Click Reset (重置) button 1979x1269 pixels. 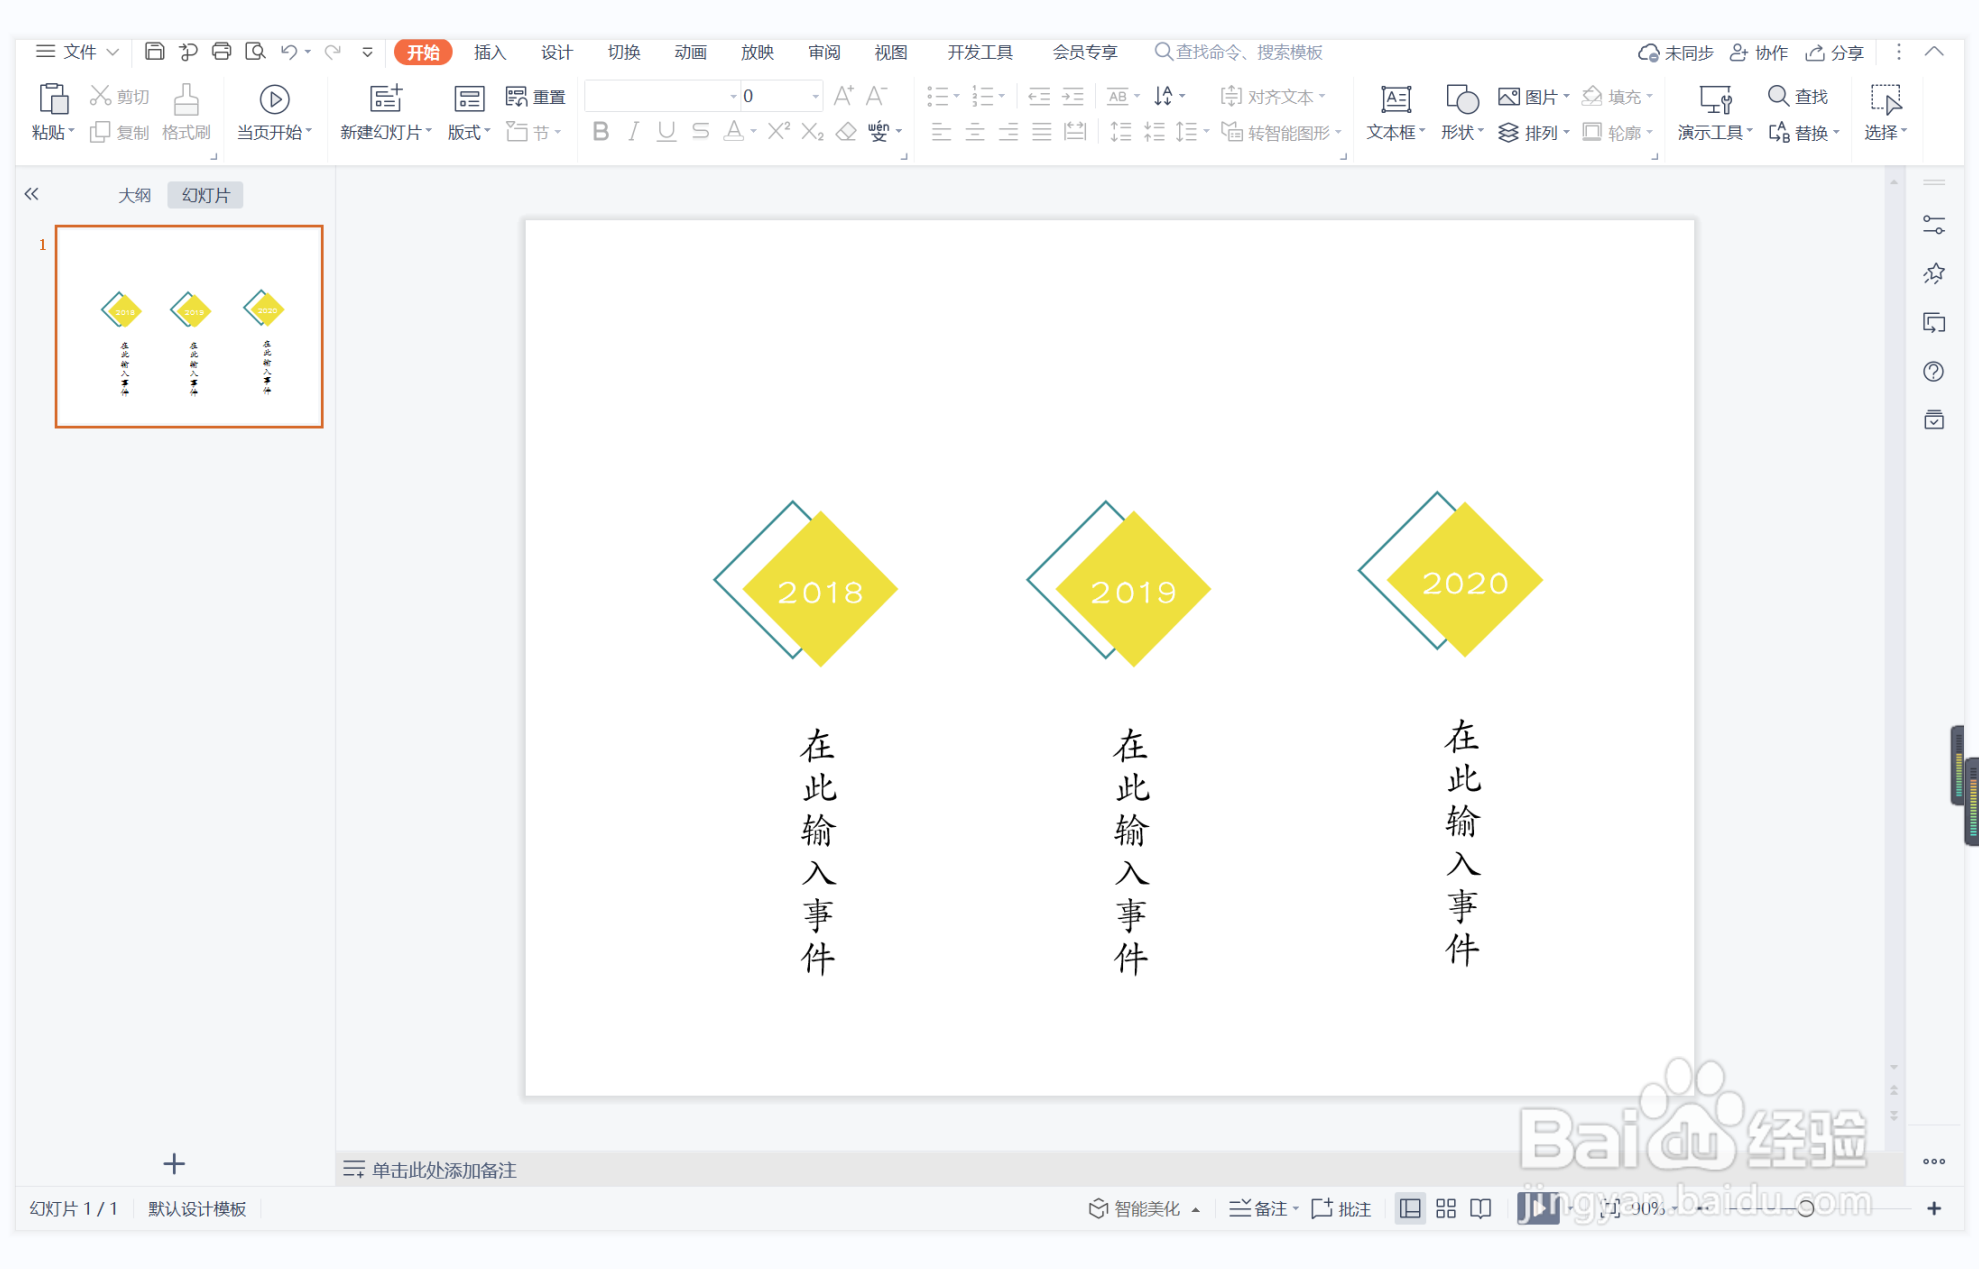536,96
